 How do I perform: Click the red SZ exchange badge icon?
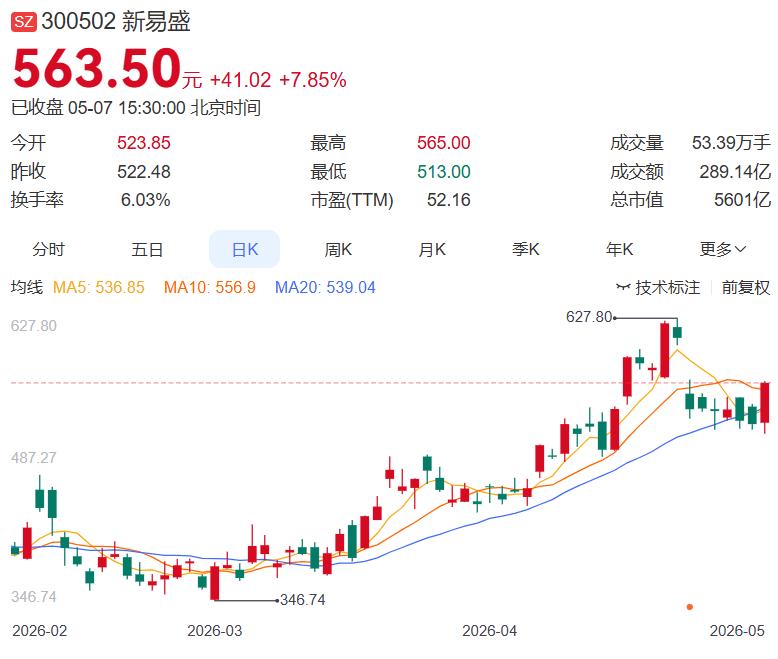point(24,22)
